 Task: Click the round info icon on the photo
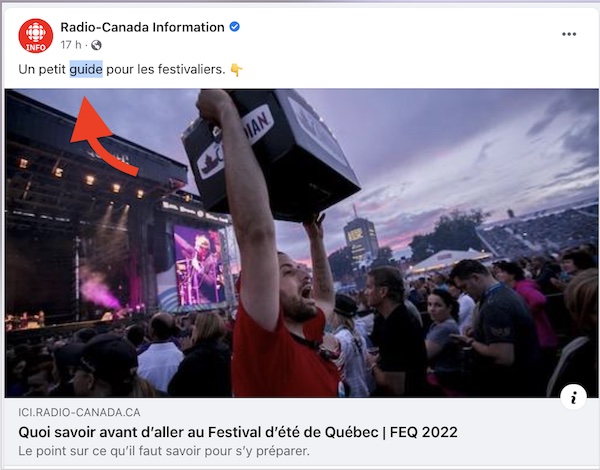pyautogui.click(x=573, y=397)
